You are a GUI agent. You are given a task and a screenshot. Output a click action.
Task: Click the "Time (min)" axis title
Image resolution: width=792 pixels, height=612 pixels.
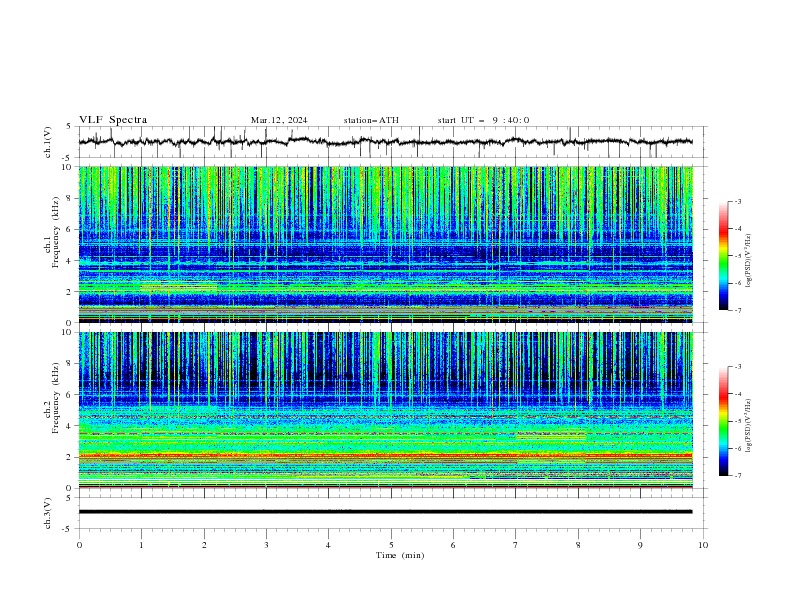tap(400, 555)
